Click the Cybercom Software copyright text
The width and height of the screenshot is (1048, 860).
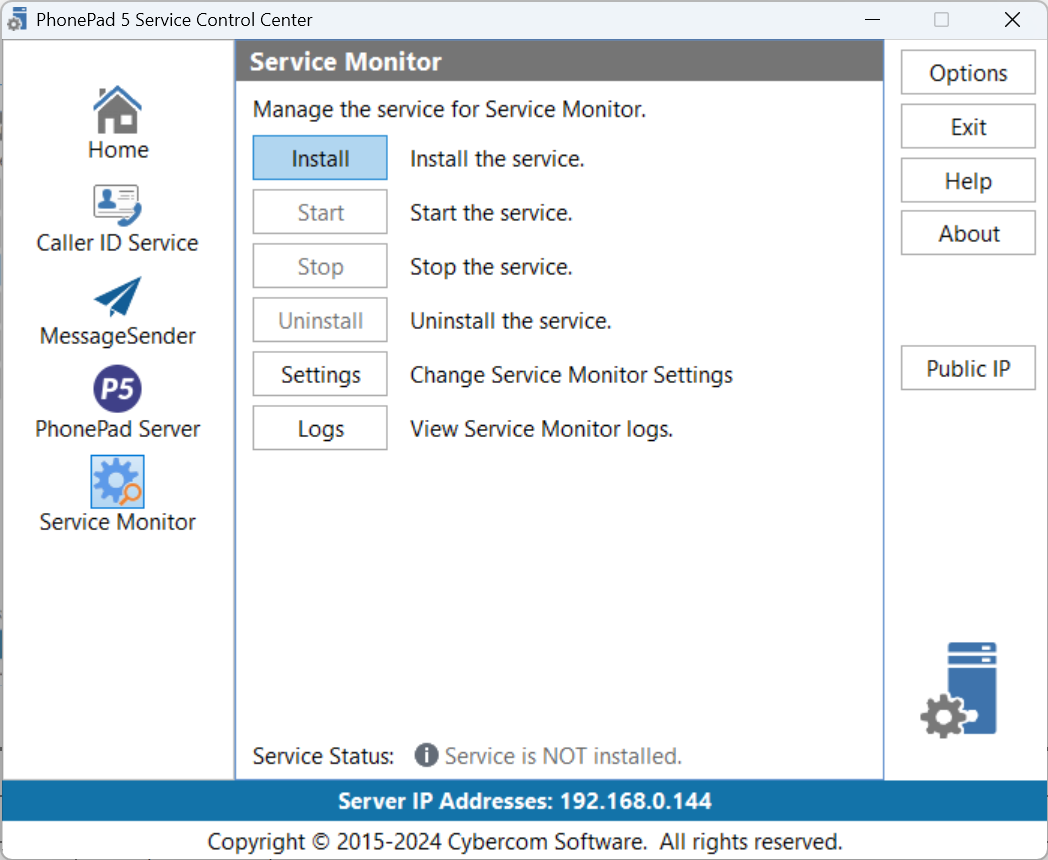[525, 841]
